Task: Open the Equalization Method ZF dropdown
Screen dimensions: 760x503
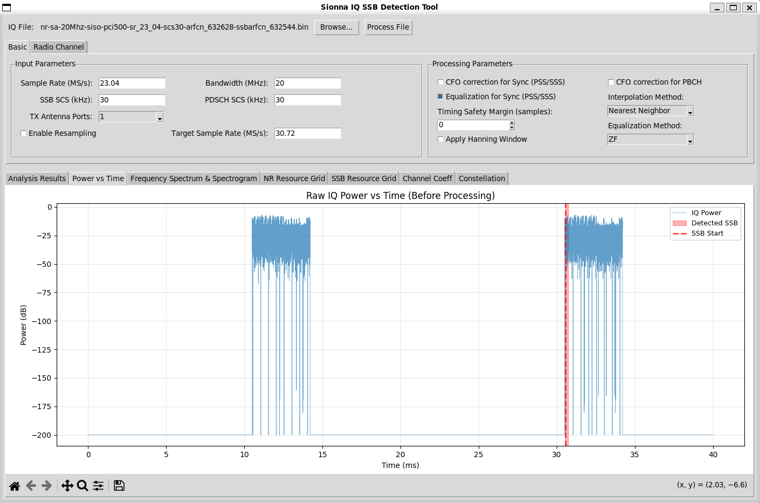Action: coord(650,140)
